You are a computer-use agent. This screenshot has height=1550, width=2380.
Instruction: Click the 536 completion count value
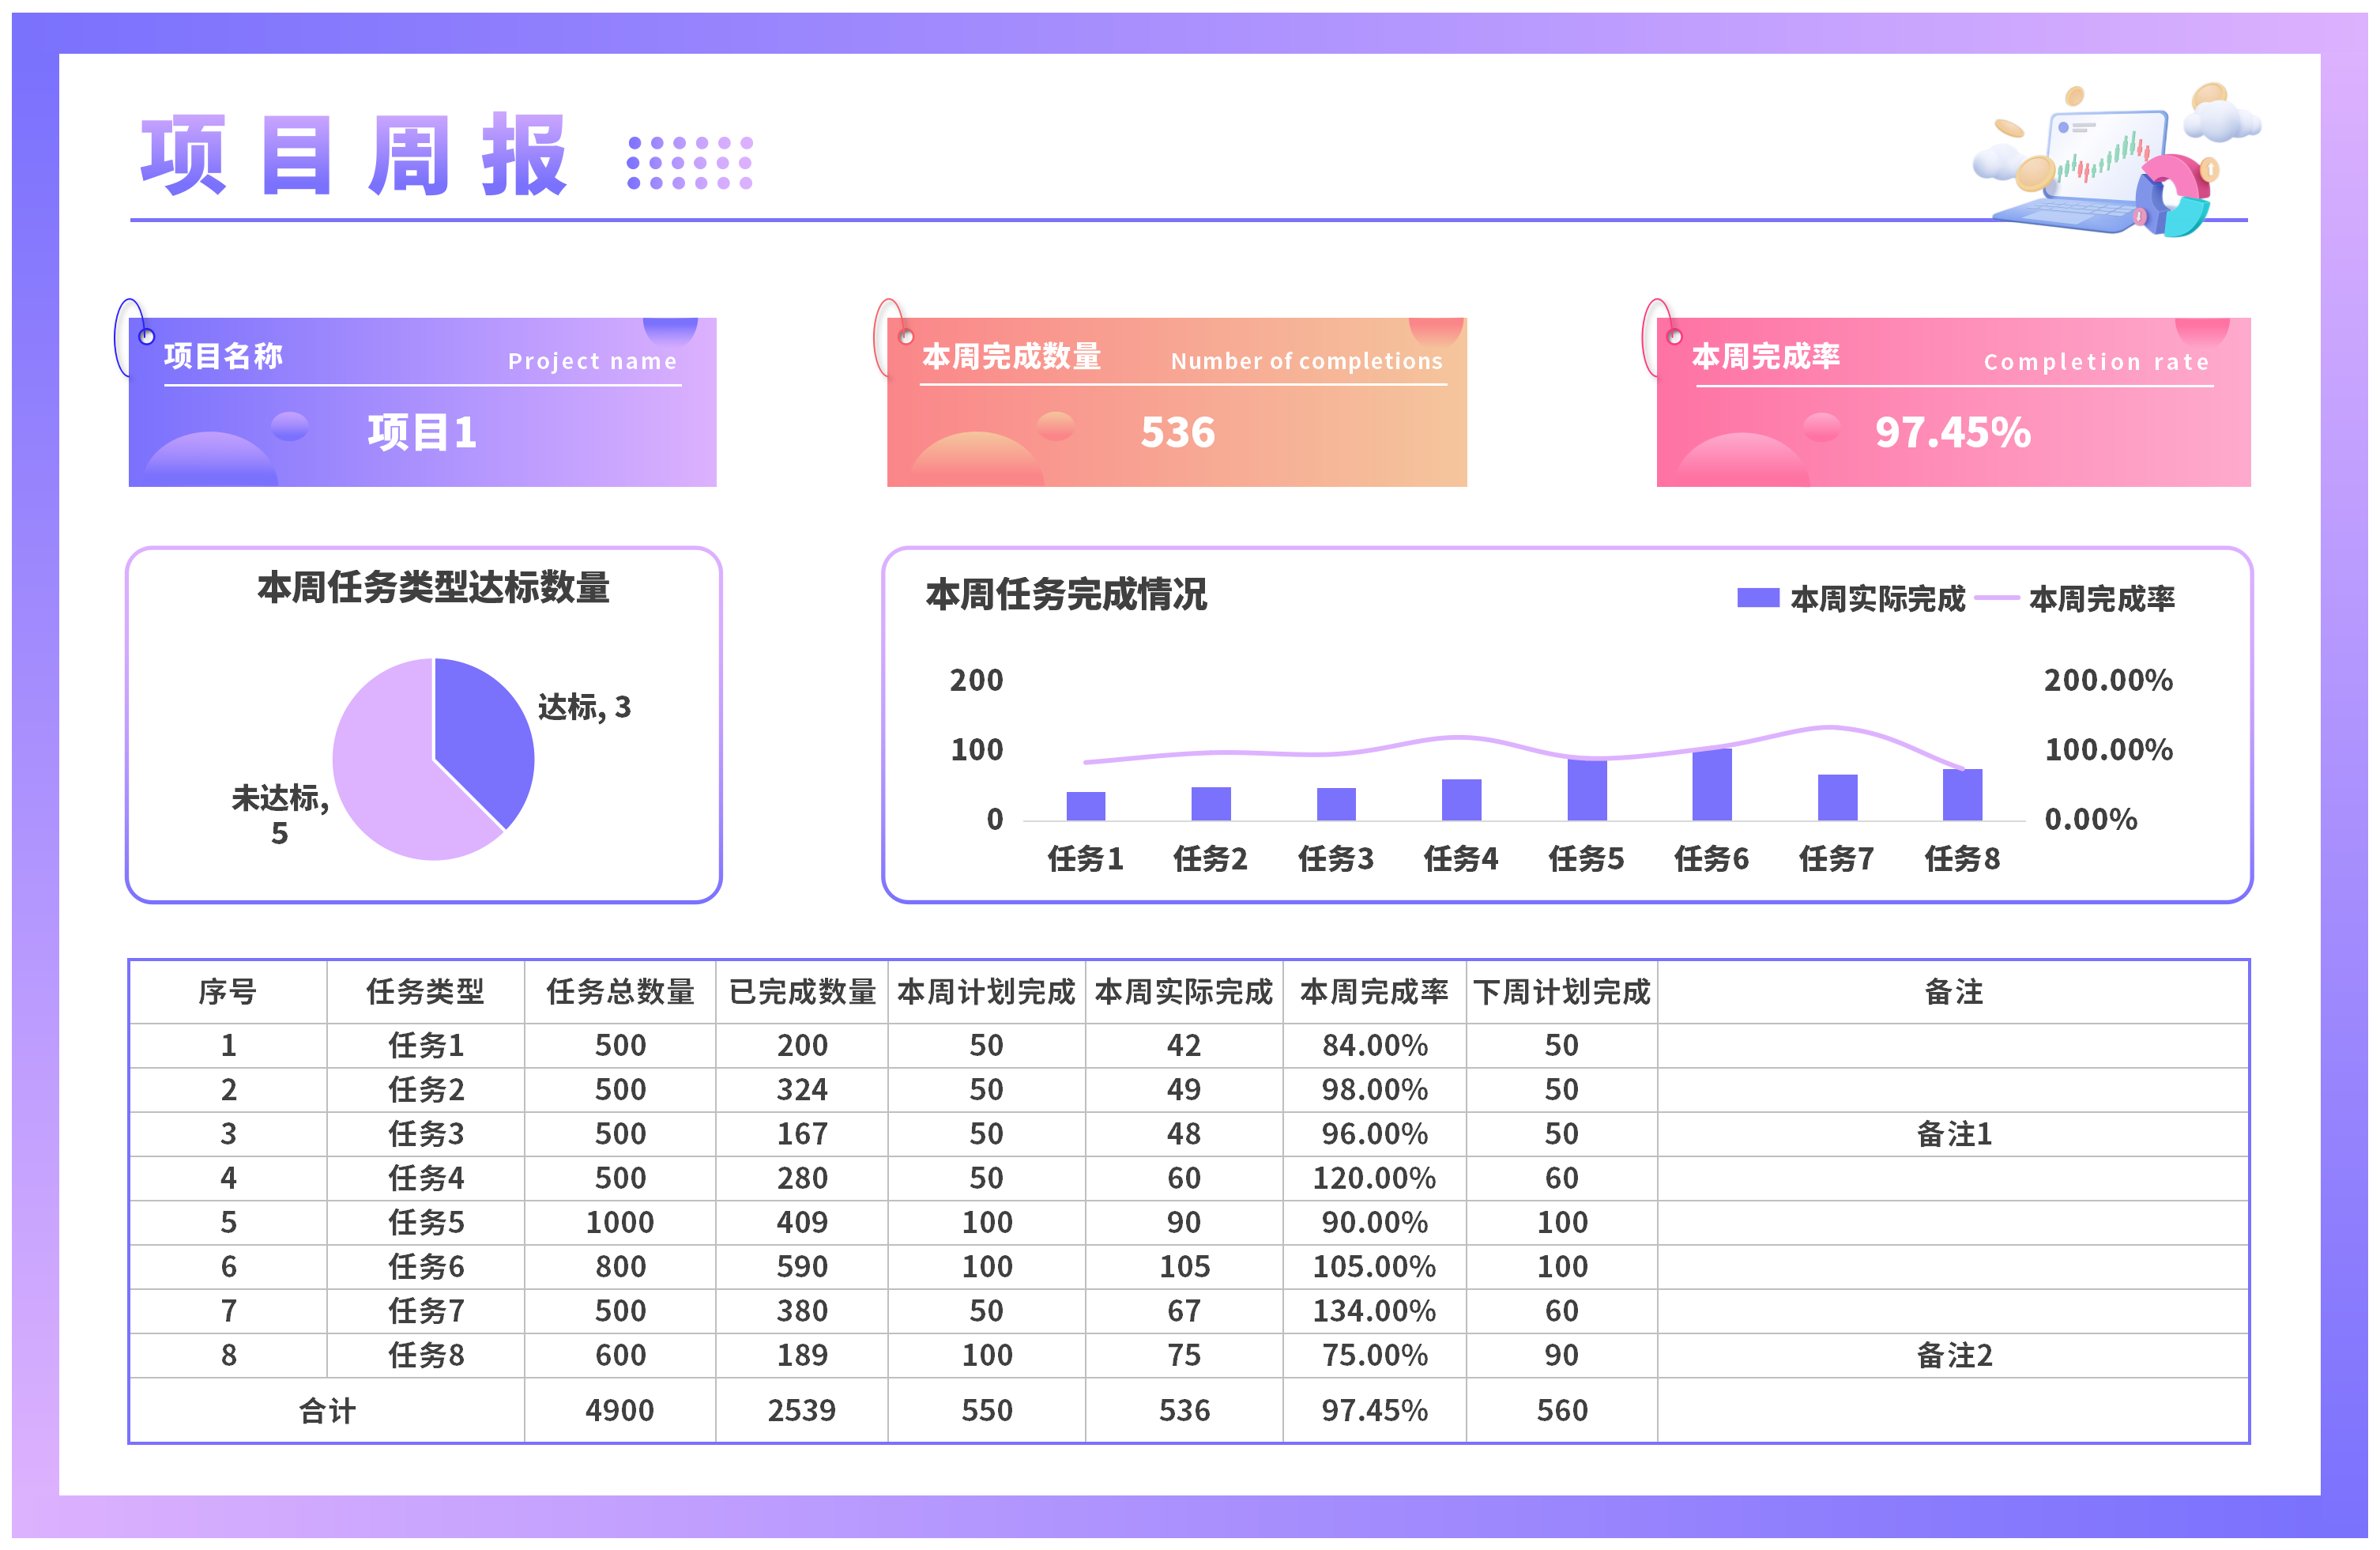point(1177,432)
